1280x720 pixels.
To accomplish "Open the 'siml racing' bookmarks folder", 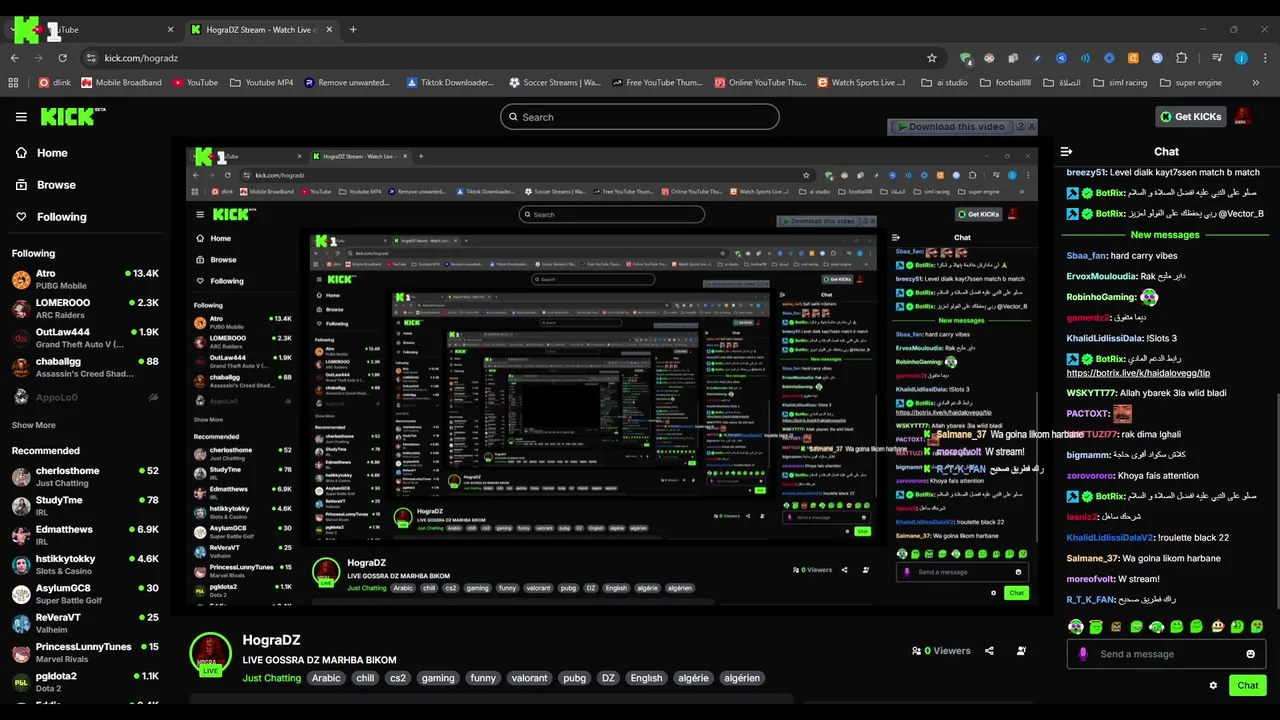I will pyautogui.click(x=1121, y=82).
